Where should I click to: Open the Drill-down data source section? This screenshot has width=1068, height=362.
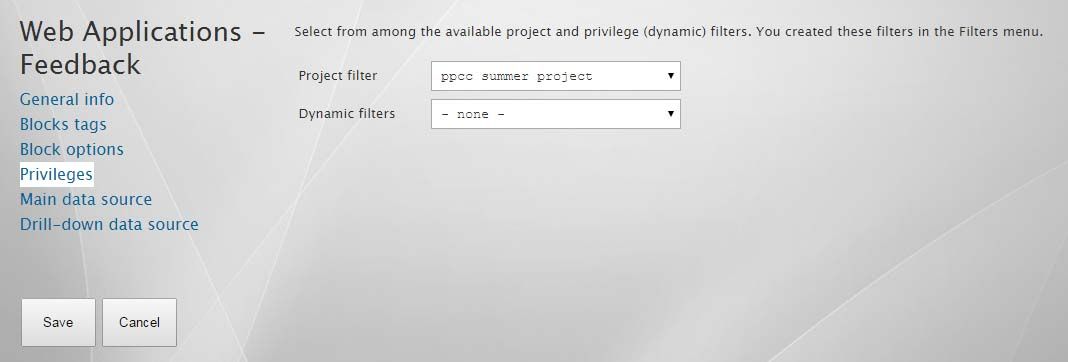pyautogui.click(x=109, y=224)
